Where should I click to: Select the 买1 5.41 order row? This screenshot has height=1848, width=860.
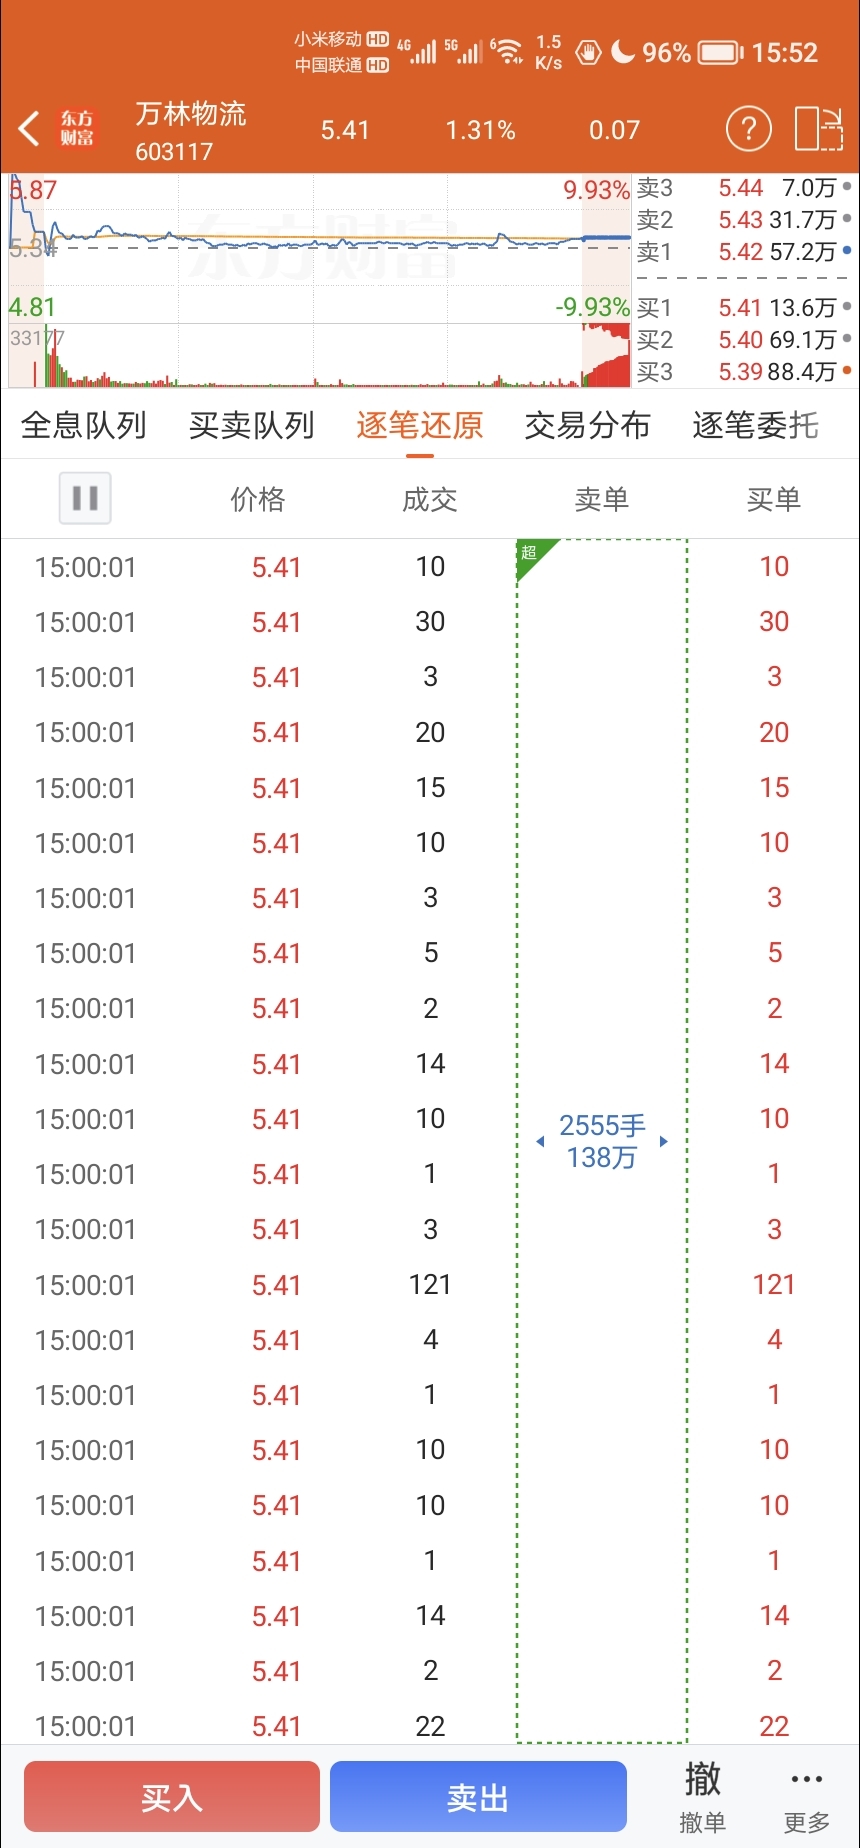point(743,308)
